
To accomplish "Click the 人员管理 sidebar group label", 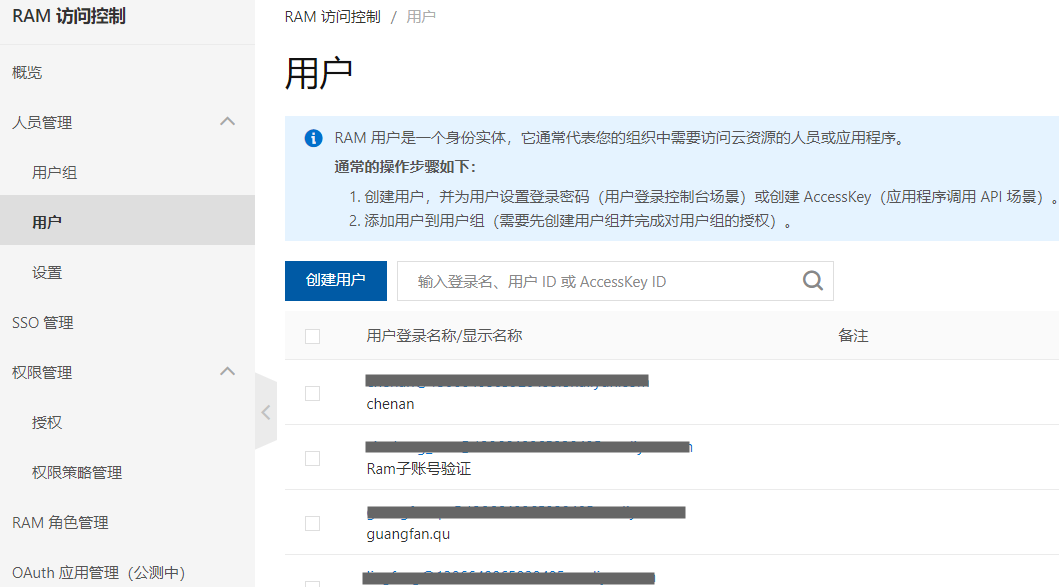I will coord(42,123).
